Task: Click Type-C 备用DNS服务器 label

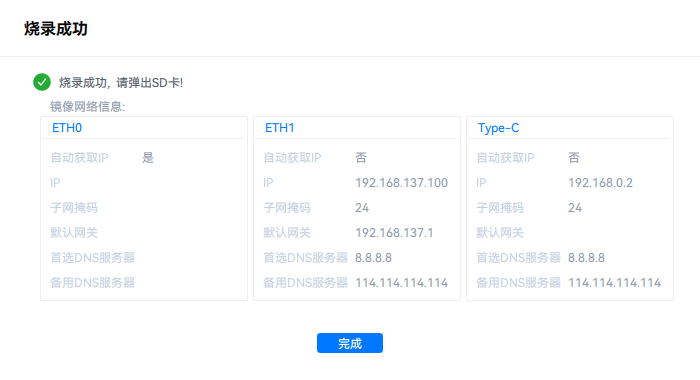Action: click(518, 283)
